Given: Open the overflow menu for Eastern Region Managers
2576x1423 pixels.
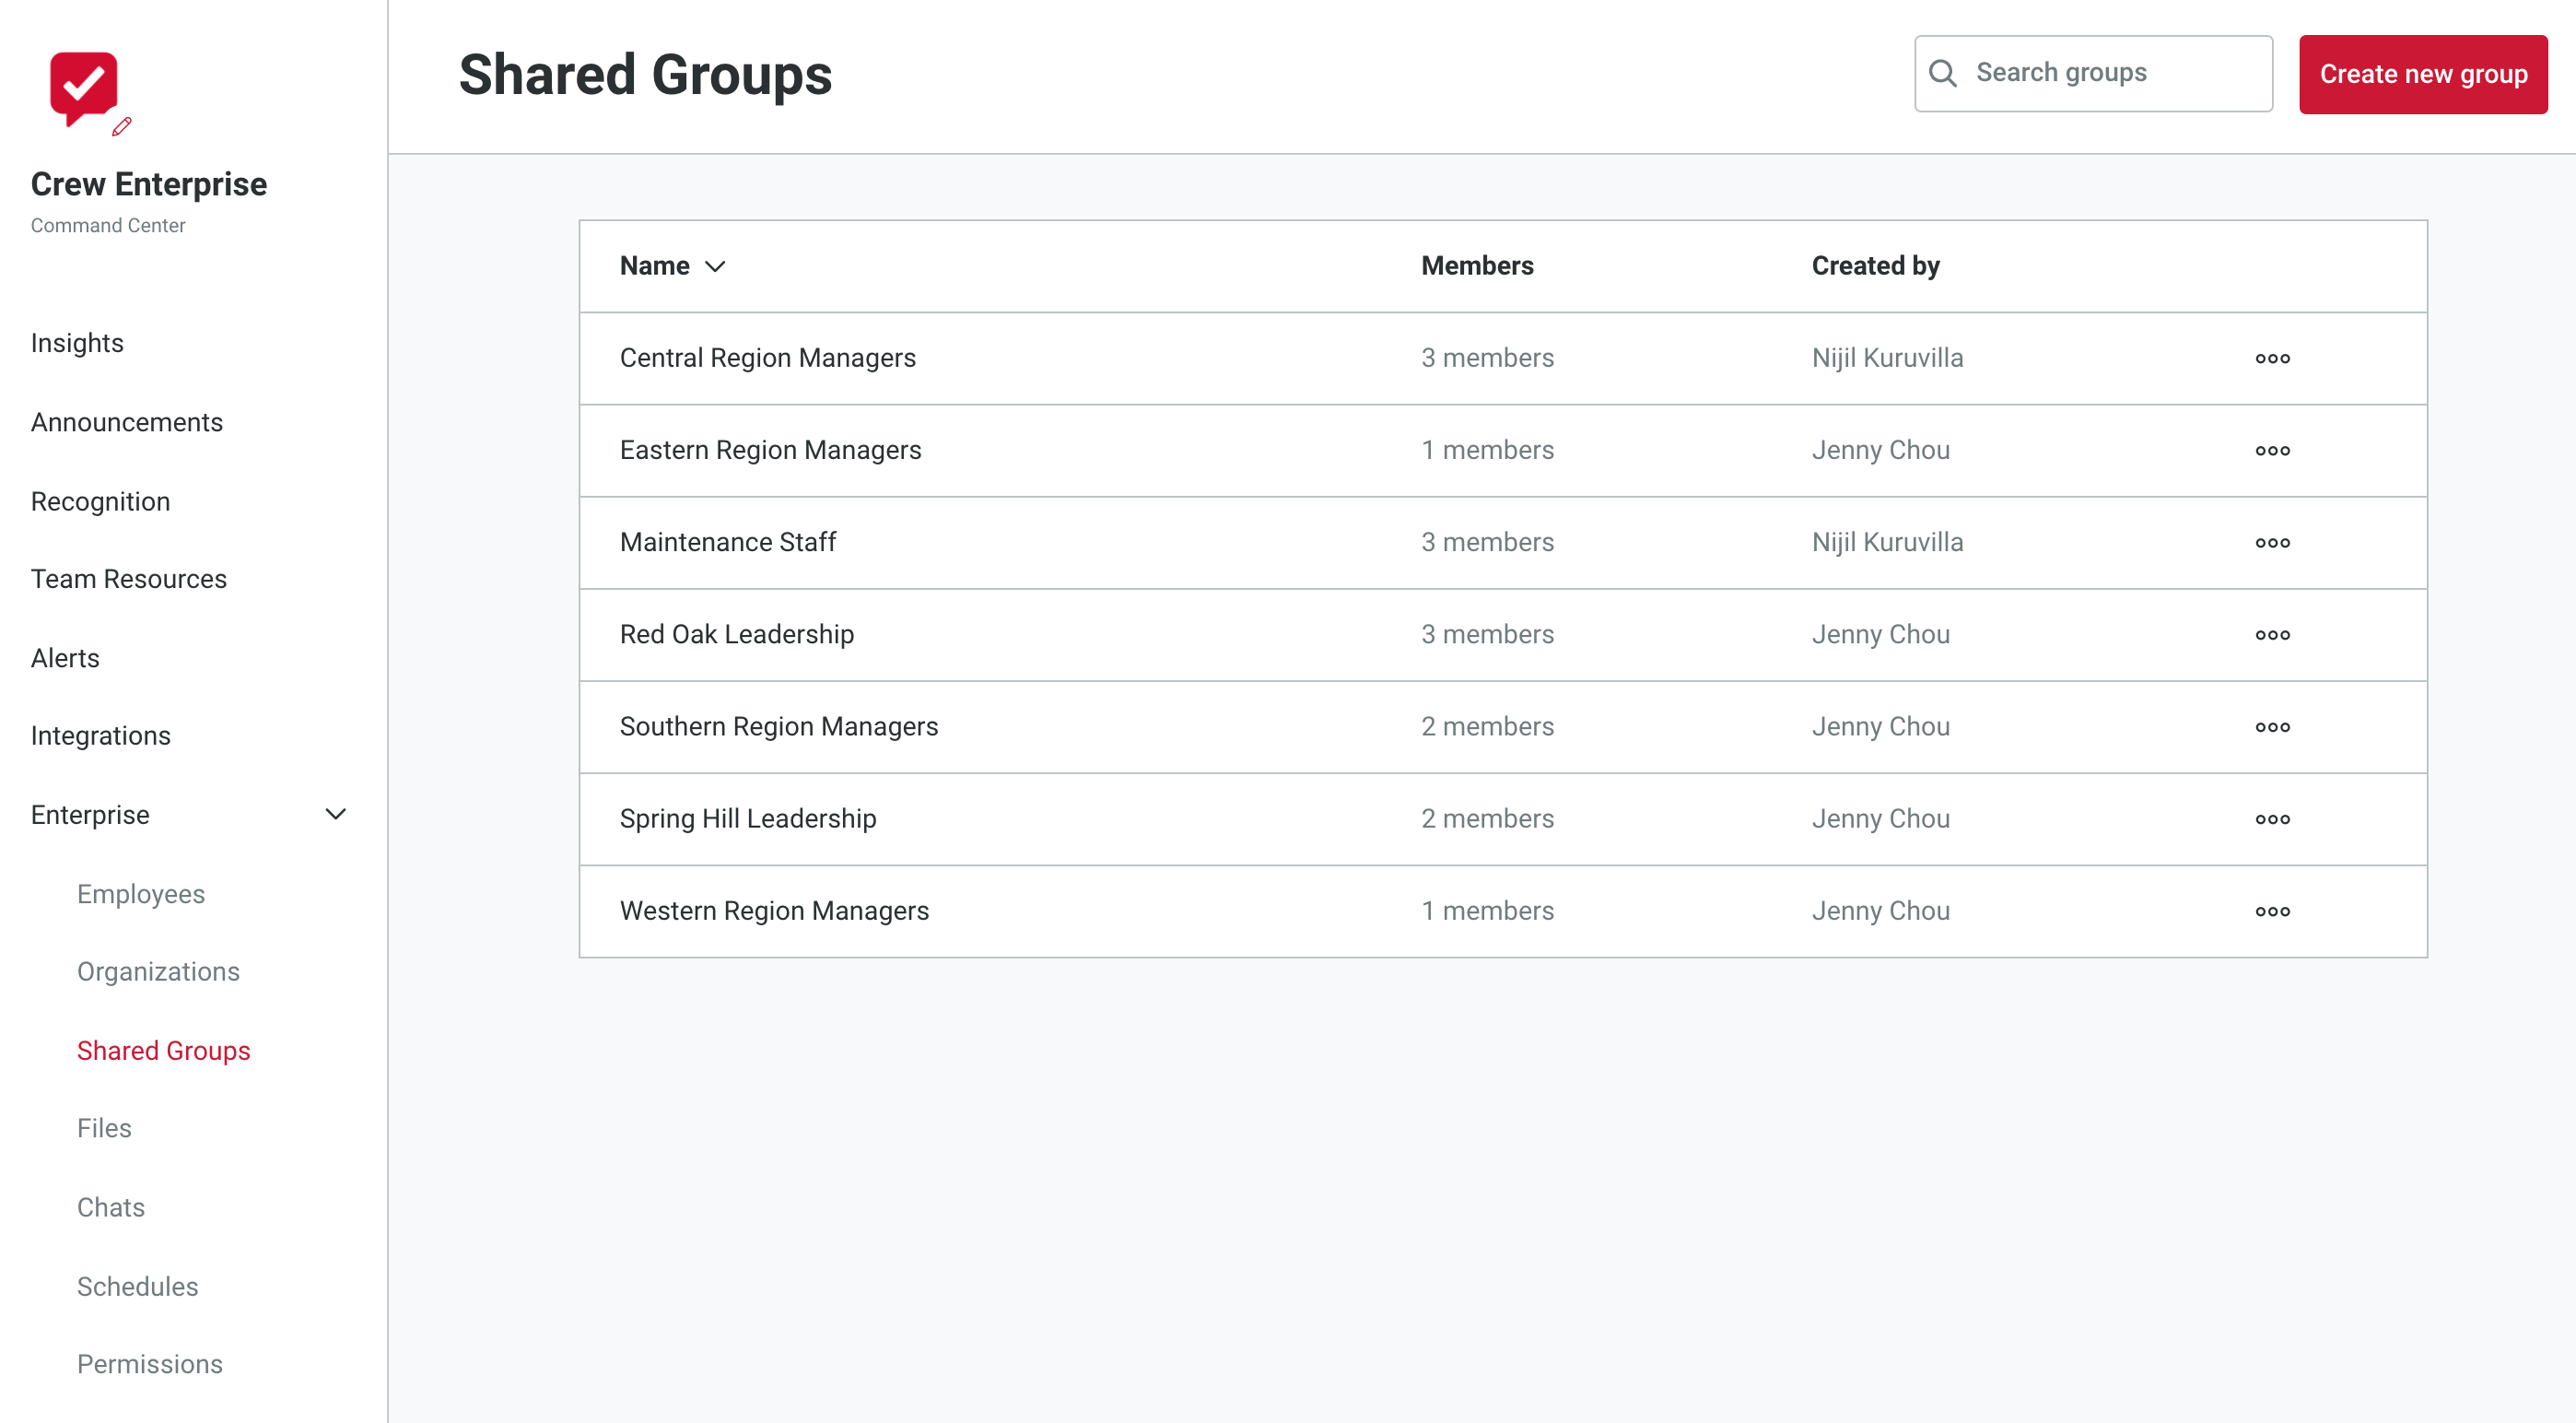Looking at the screenshot, I should tap(2273, 450).
